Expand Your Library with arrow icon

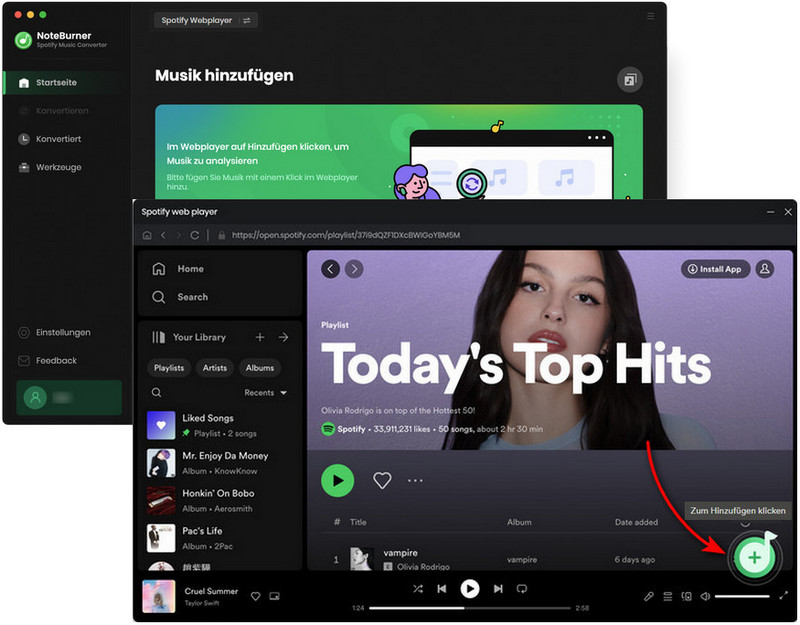coord(283,337)
